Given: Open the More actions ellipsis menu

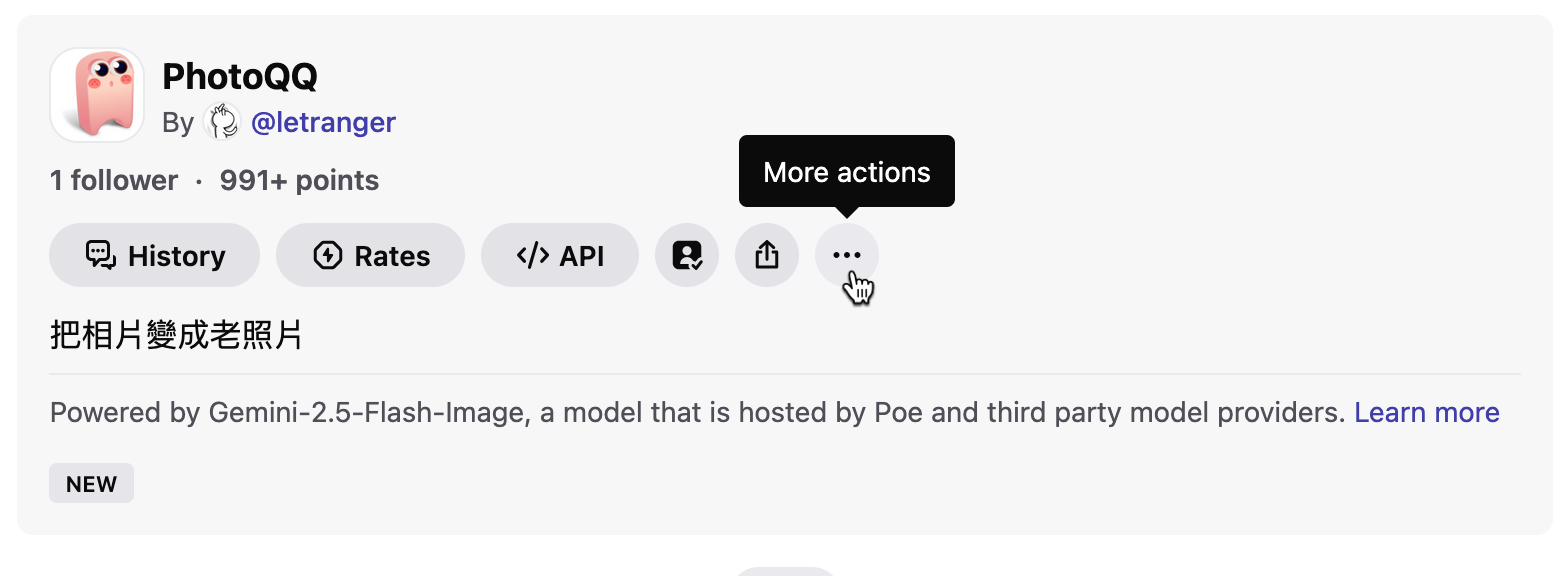Looking at the screenshot, I should [847, 255].
